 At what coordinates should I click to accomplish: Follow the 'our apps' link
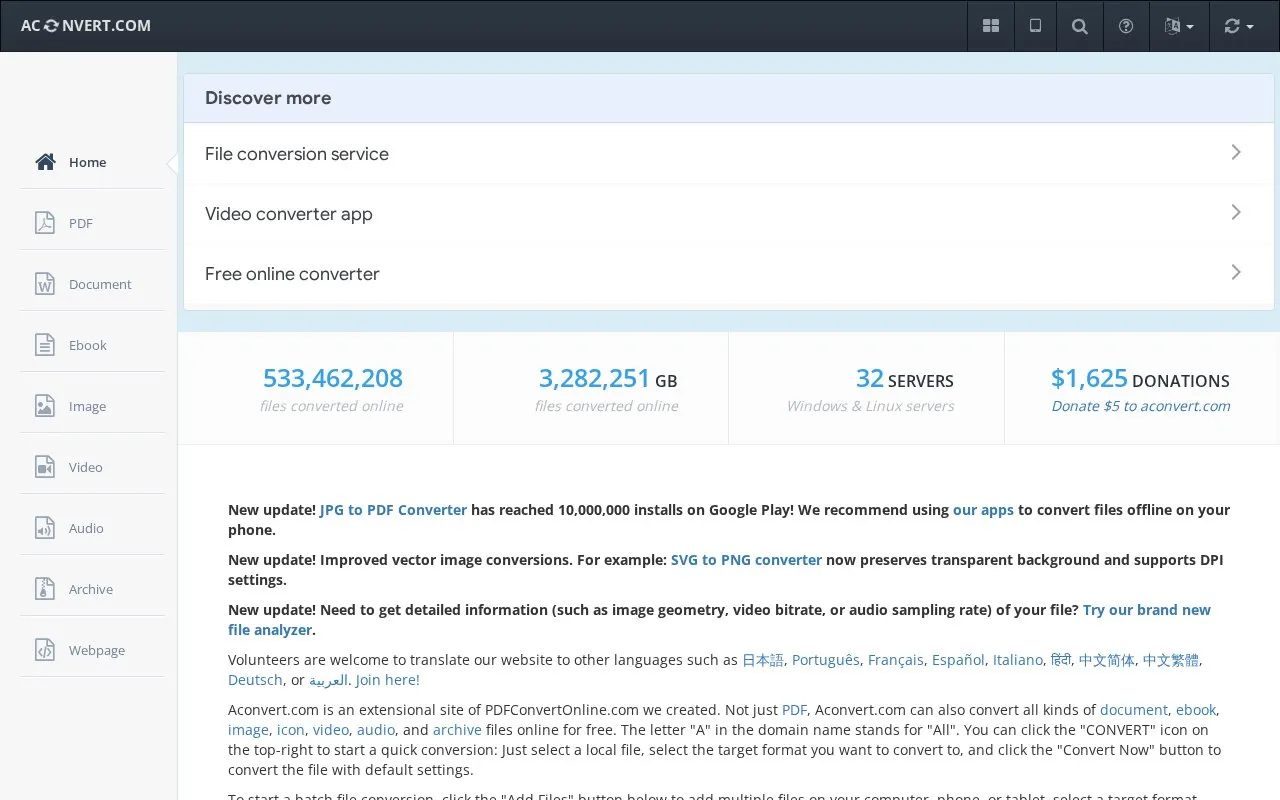pos(983,510)
